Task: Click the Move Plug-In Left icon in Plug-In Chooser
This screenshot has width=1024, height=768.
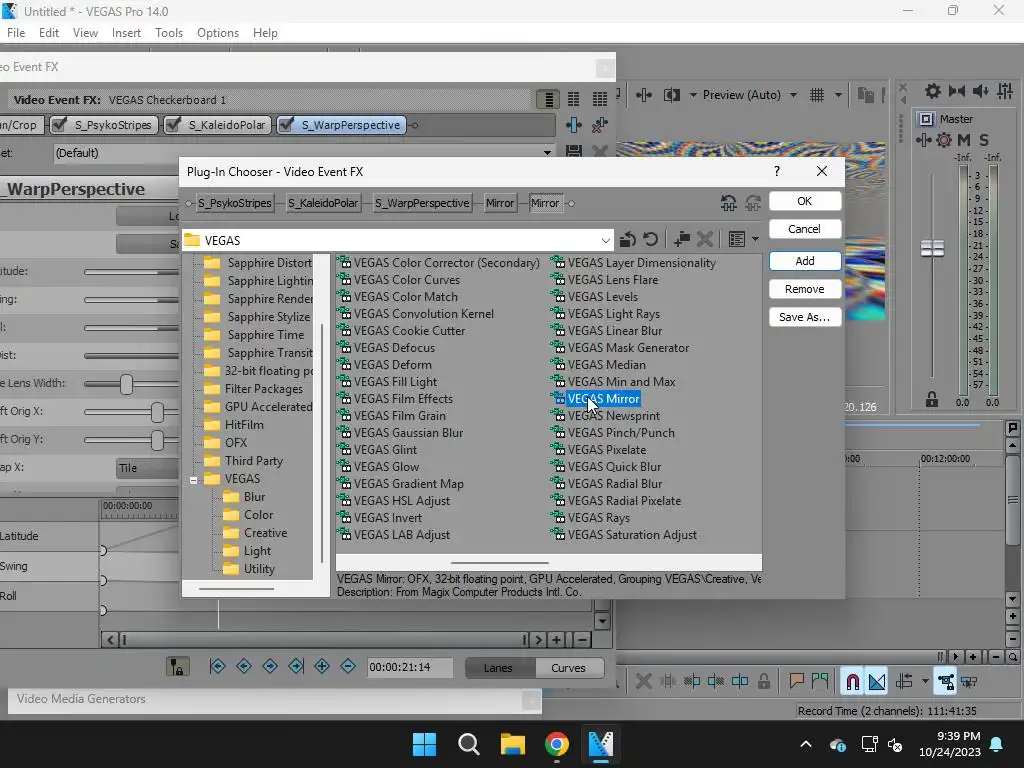Action: (729, 203)
